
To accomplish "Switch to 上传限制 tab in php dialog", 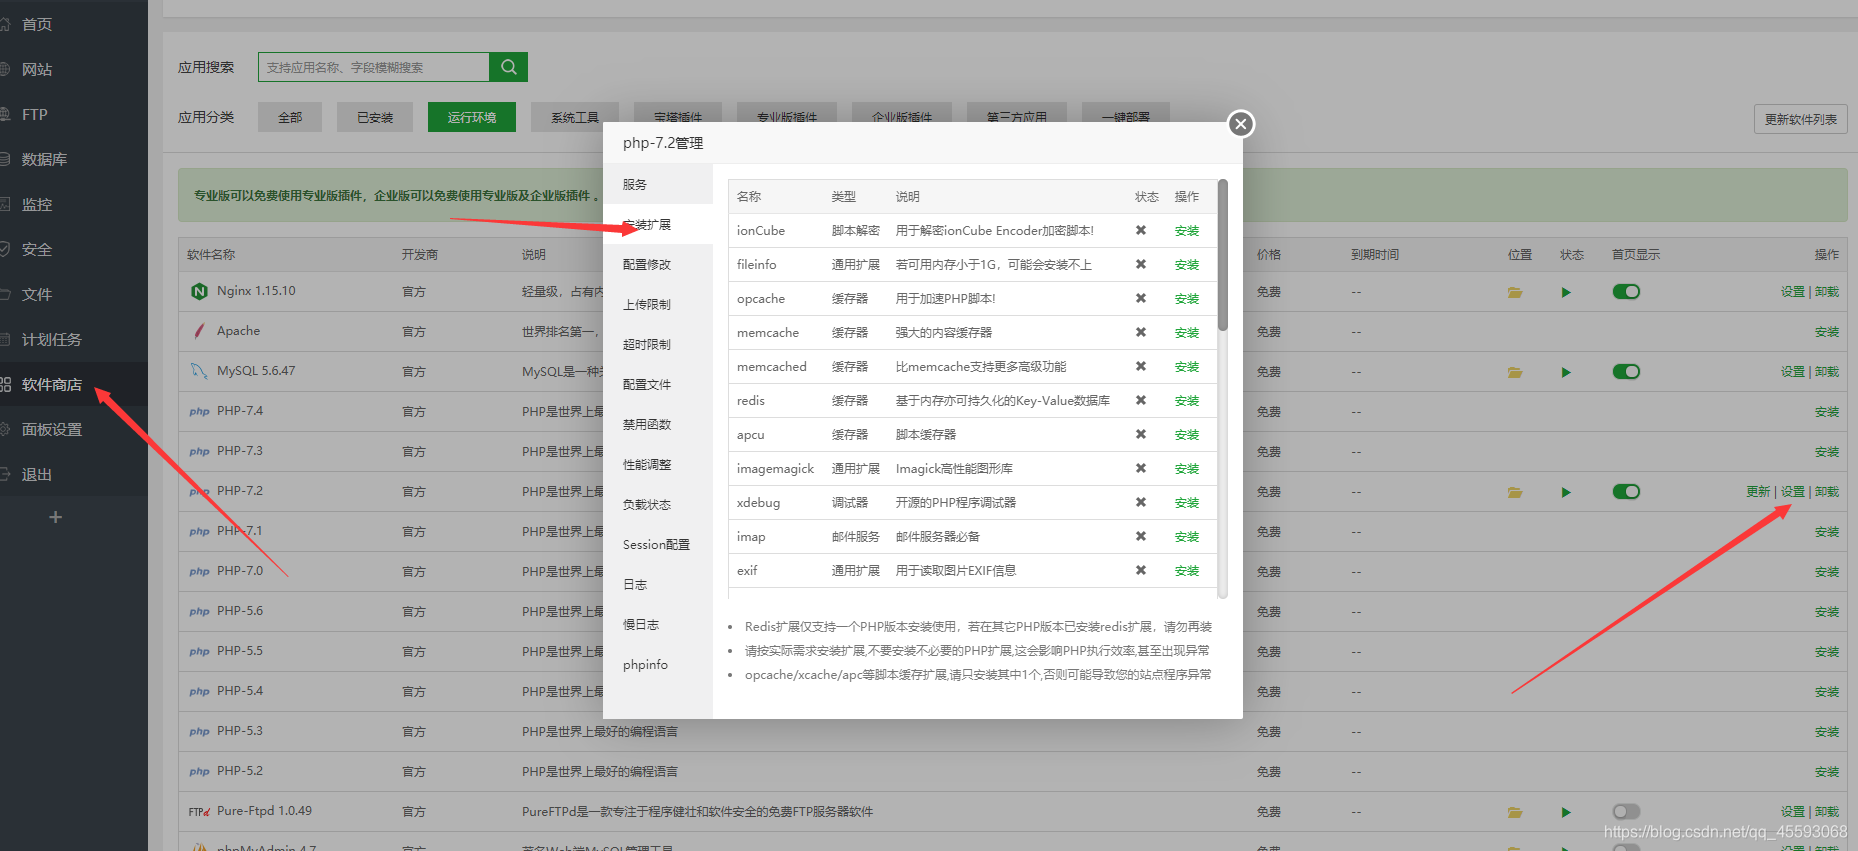I will [x=658, y=304].
